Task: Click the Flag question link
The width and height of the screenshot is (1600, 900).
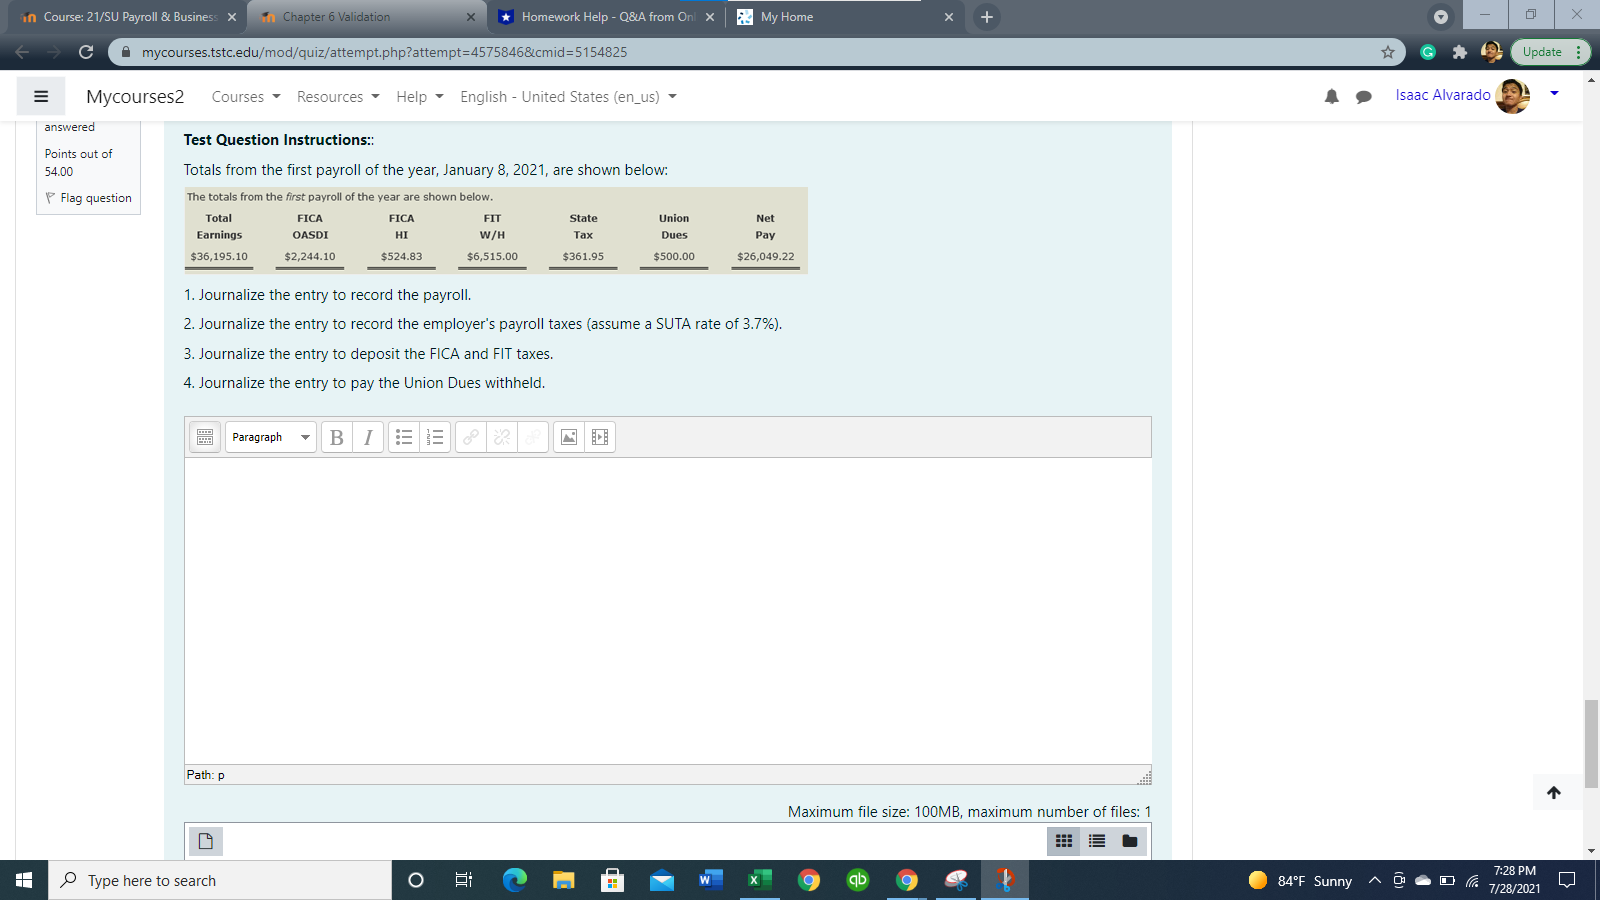Action: 88,198
